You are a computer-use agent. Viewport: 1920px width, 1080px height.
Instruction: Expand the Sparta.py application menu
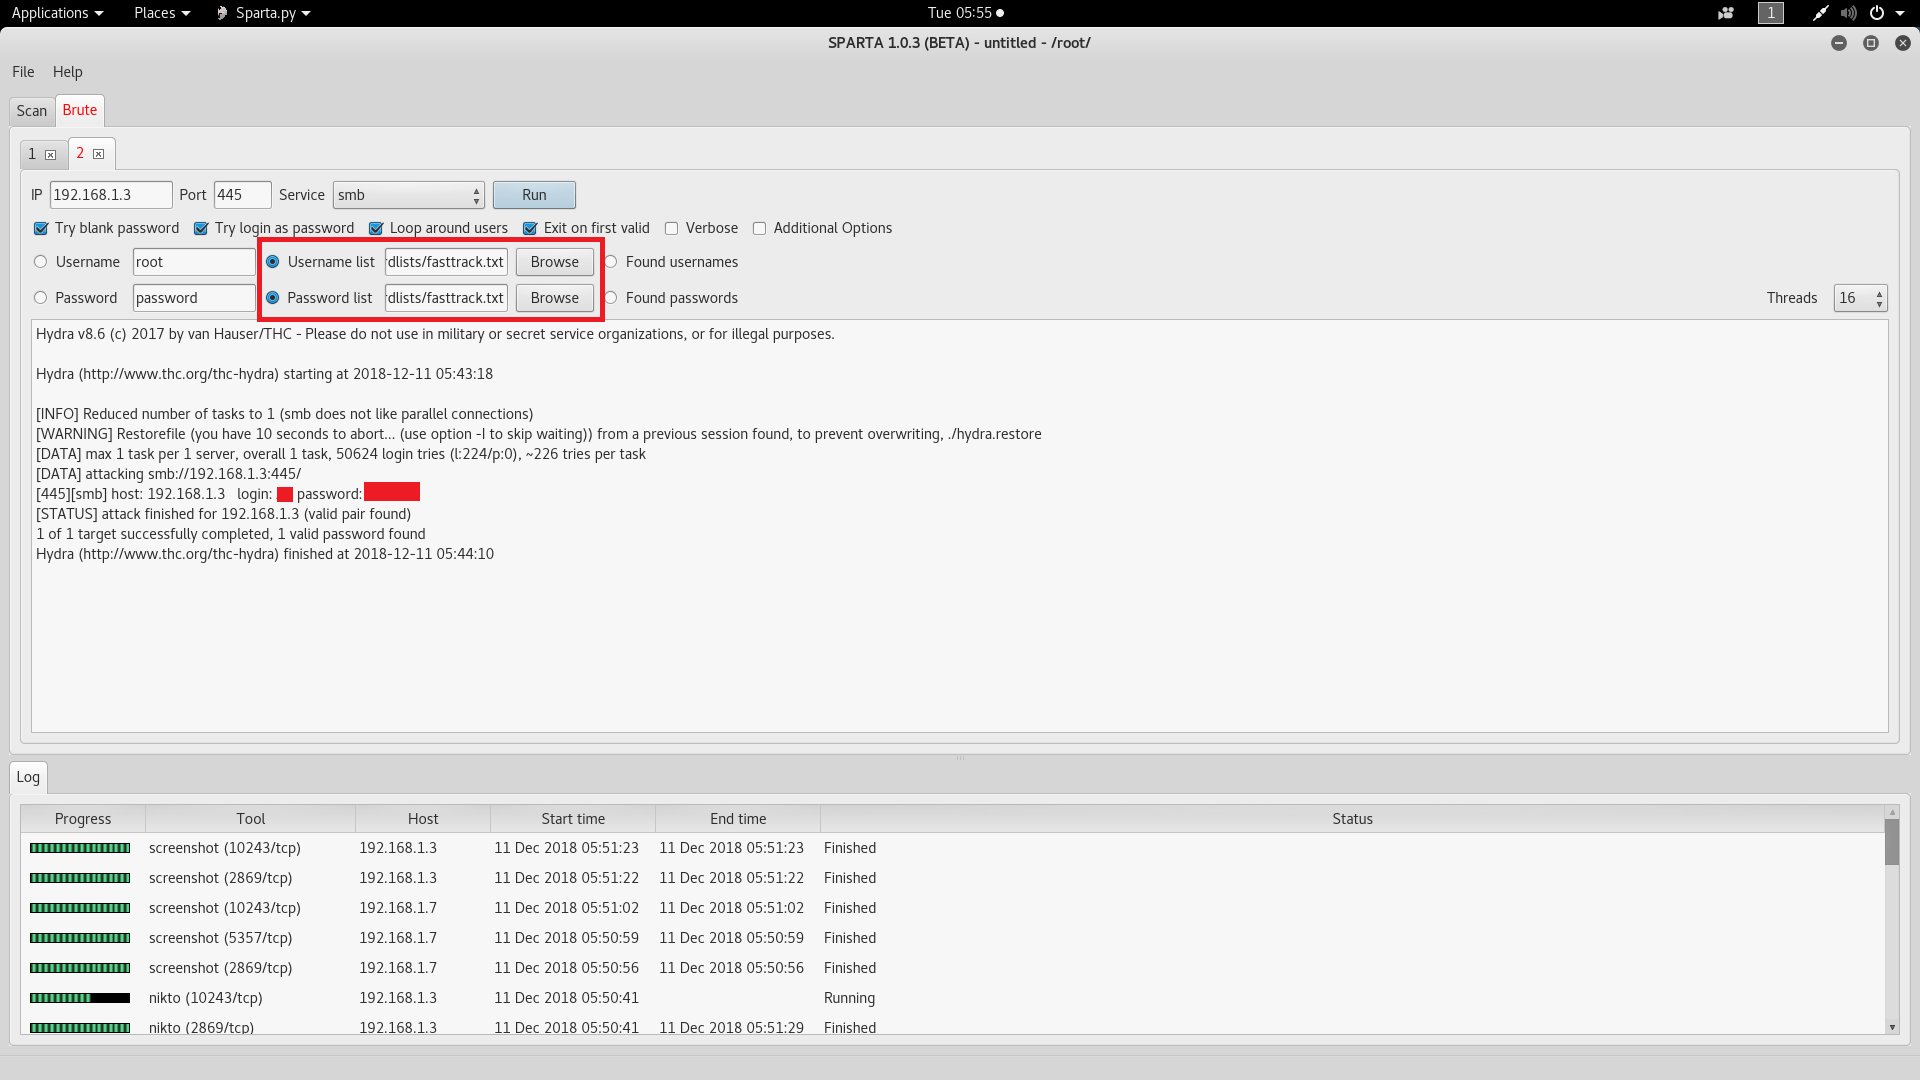point(264,13)
